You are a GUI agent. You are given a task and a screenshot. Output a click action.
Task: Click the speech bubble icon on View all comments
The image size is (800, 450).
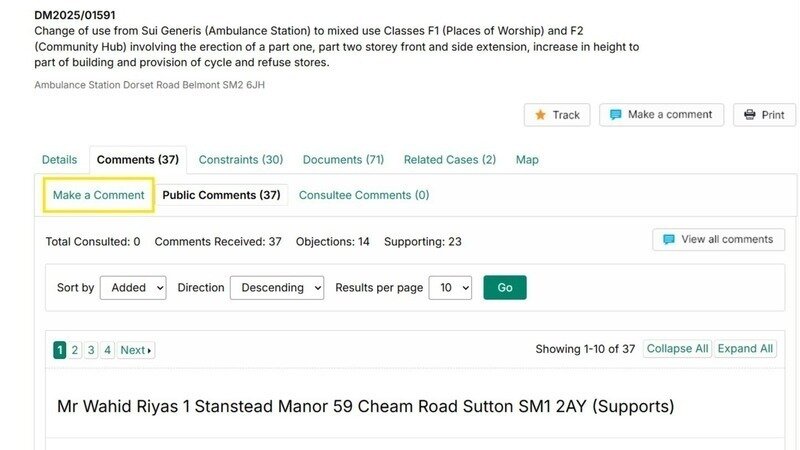click(x=669, y=240)
